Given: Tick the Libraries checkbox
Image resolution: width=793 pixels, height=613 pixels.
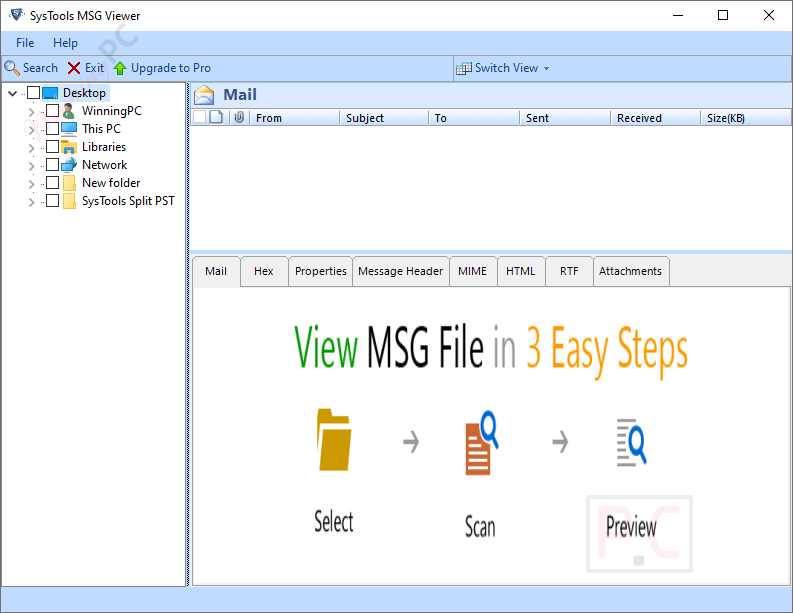Looking at the screenshot, I should tap(53, 147).
